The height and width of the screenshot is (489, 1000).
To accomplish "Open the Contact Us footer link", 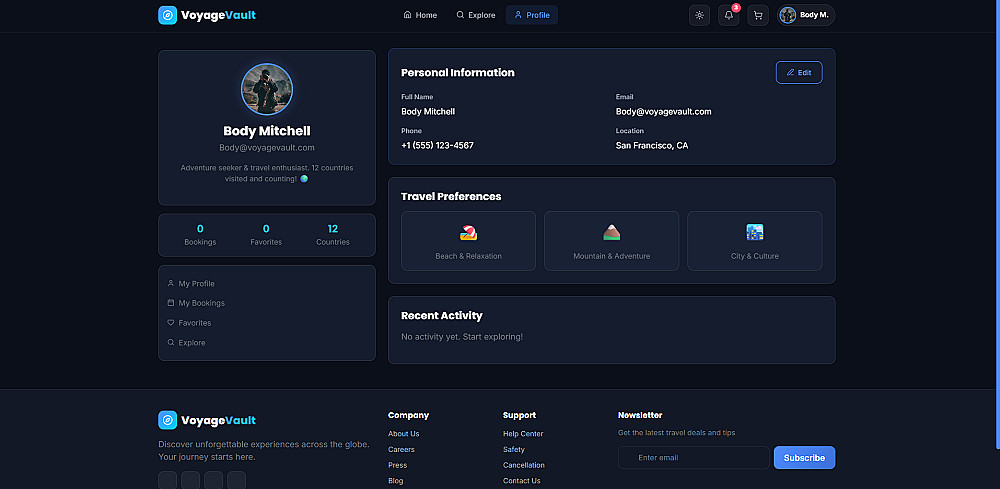I will point(522,481).
